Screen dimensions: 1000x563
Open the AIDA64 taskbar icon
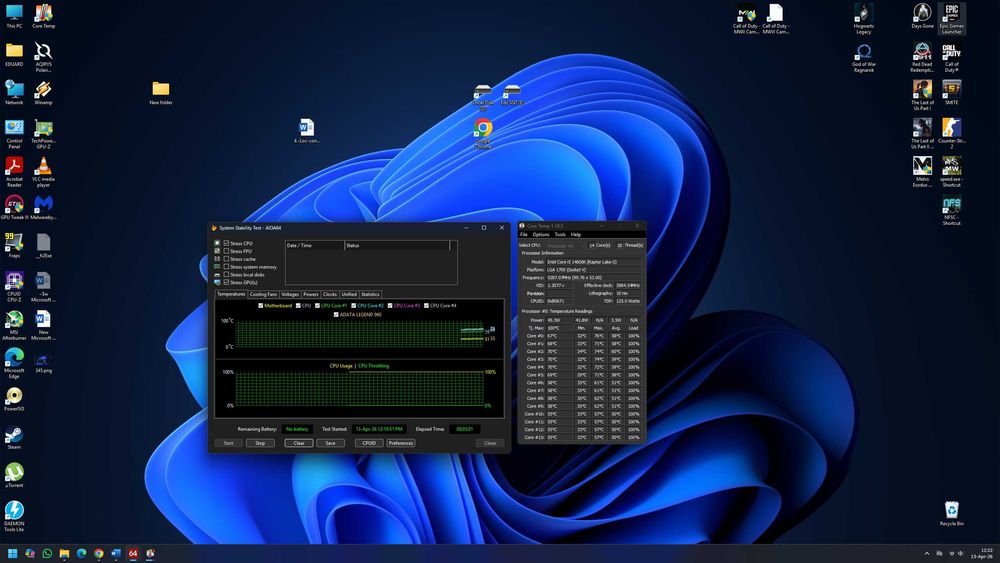coord(133,553)
